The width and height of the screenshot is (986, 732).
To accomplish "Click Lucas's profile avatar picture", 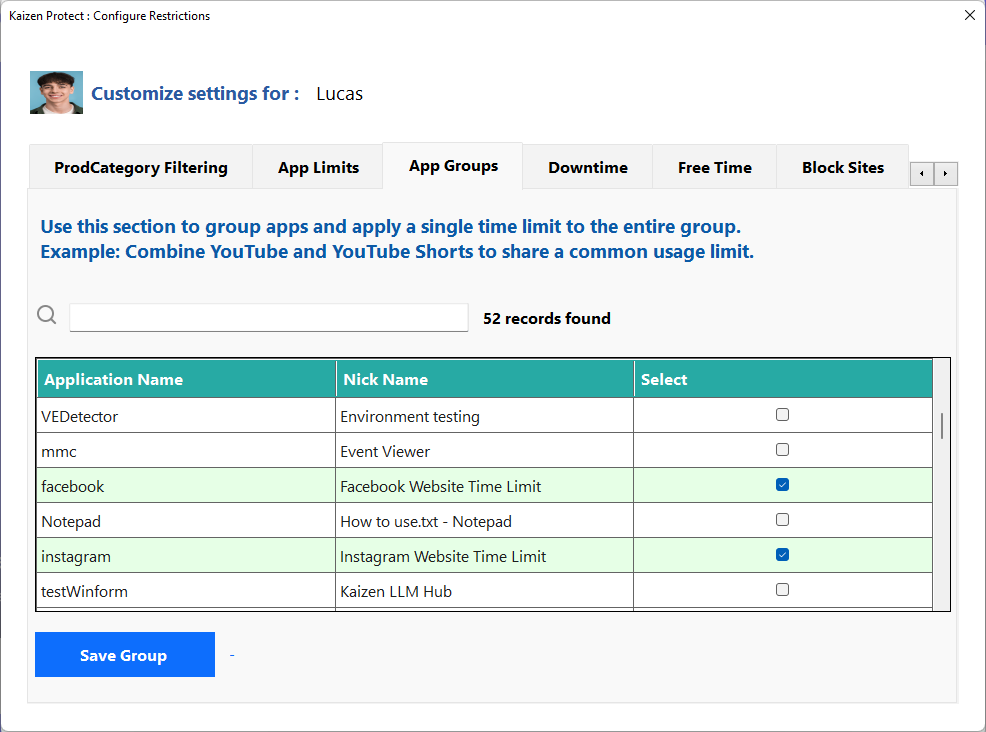I will coord(56,92).
